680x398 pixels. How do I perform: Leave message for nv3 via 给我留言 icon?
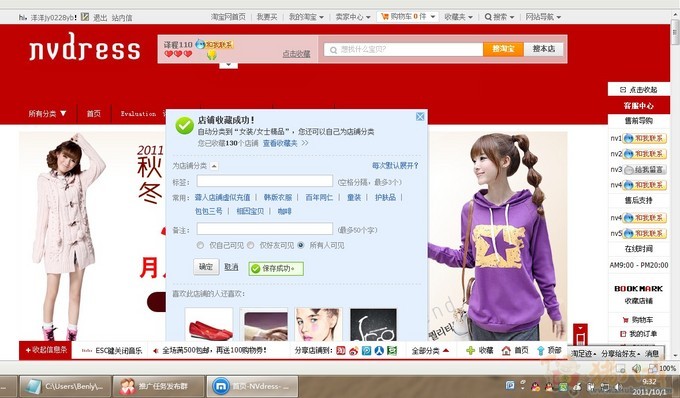coord(645,170)
